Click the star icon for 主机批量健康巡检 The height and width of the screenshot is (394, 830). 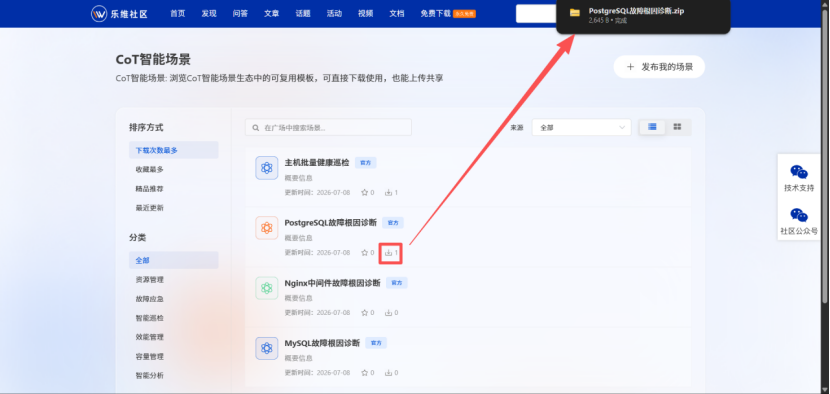(364, 193)
